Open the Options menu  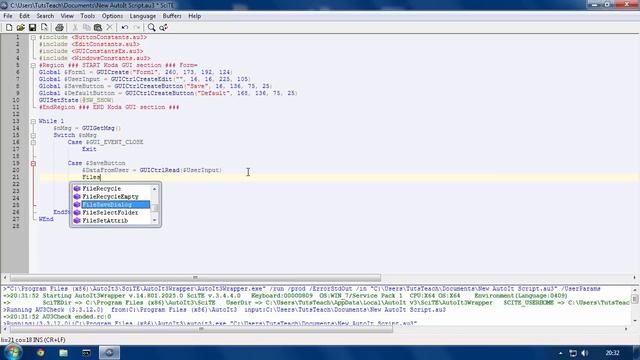(x=112, y=16)
